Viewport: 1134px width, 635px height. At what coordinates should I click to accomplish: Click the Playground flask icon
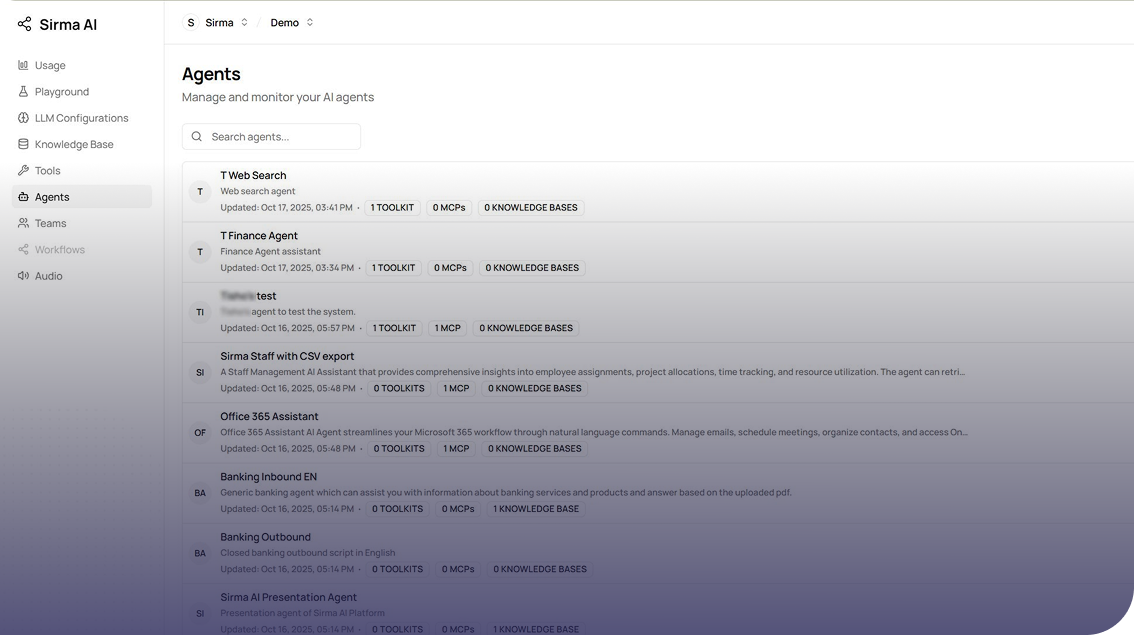[x=23, y=91]
